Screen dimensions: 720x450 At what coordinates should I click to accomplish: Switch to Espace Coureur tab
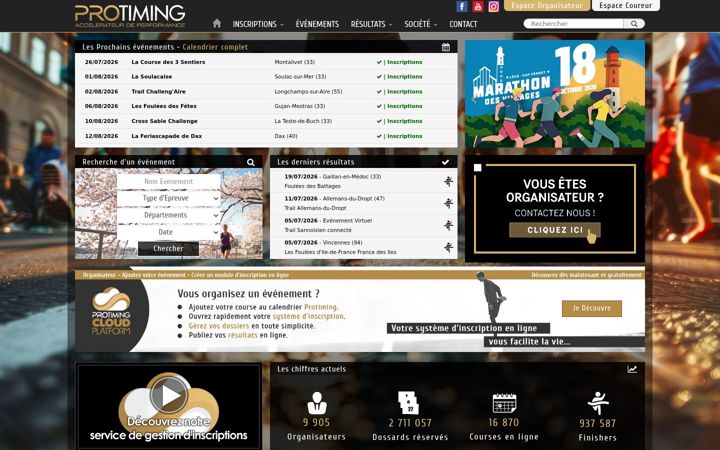pyautogui.click(x=625, y=6)
